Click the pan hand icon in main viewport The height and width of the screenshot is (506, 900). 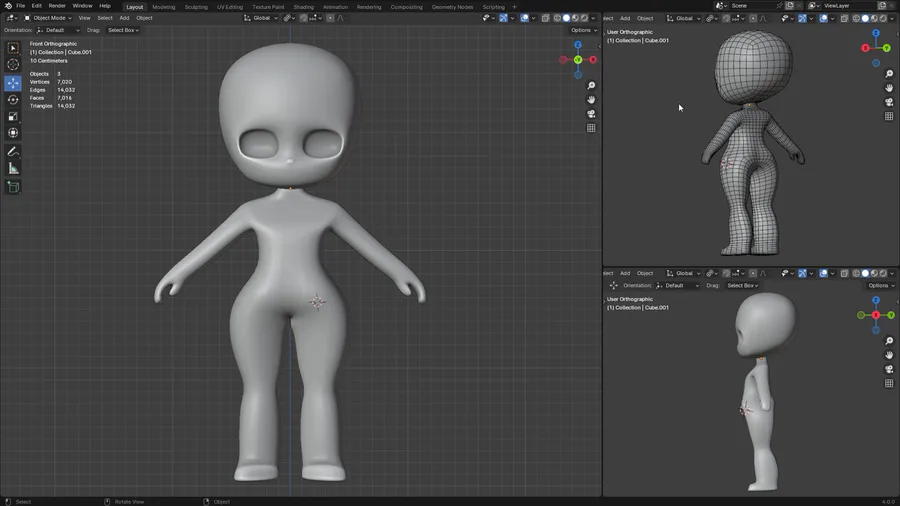coord(591,100)
